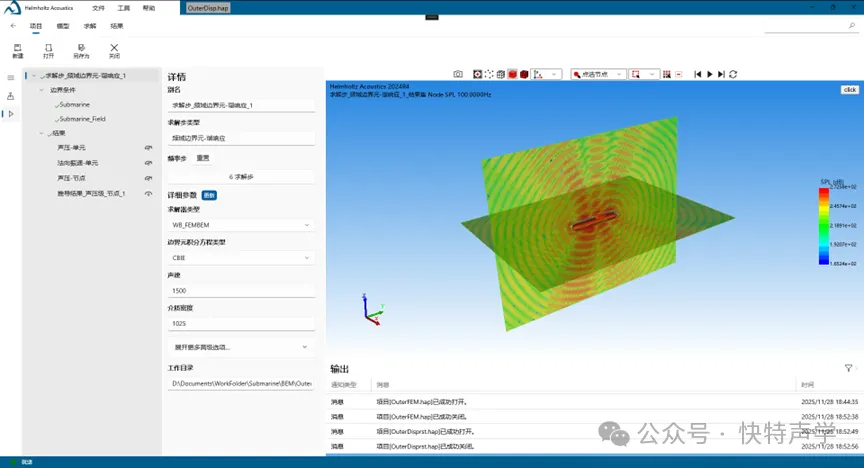Click the 声速 input field with 1500

click(x=240, y=290)
